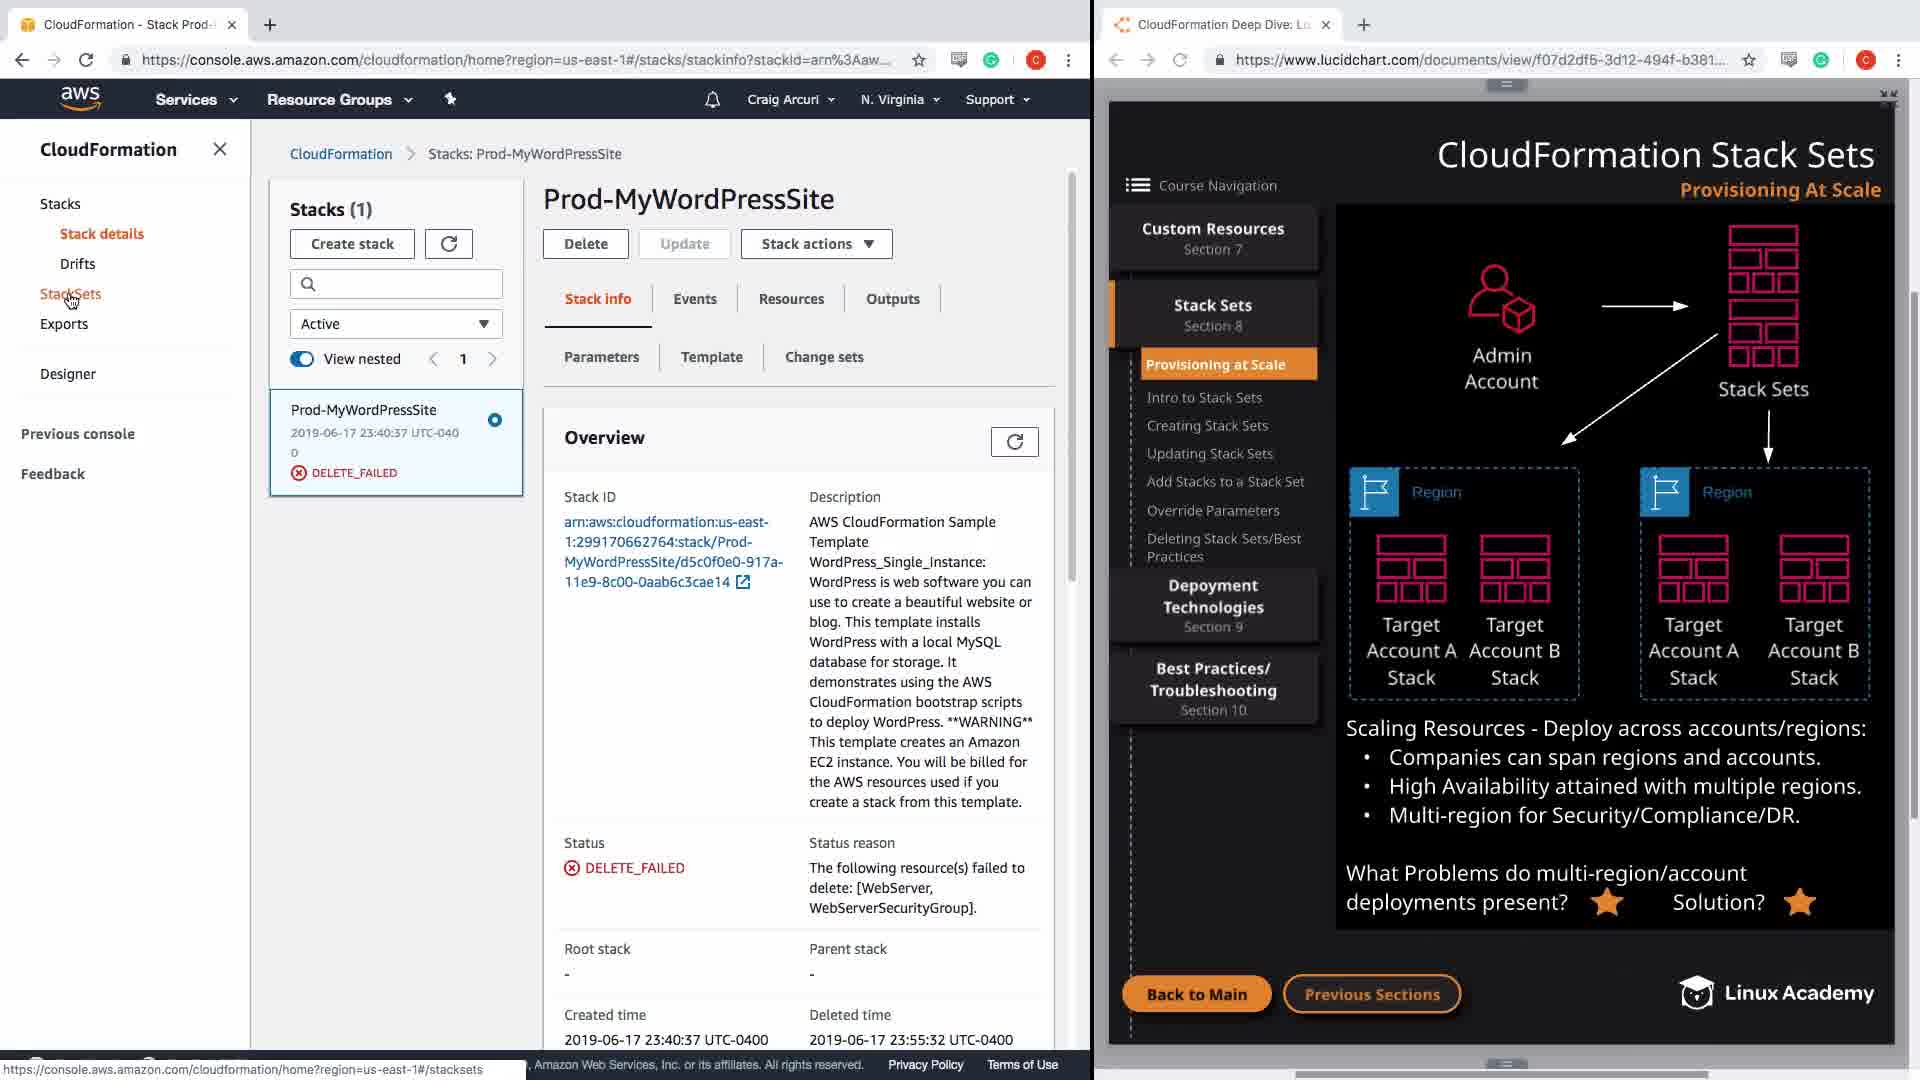Switch to the Template tab
Image resolution: width=1920 pixels, height=1080 pixels.
711,357
